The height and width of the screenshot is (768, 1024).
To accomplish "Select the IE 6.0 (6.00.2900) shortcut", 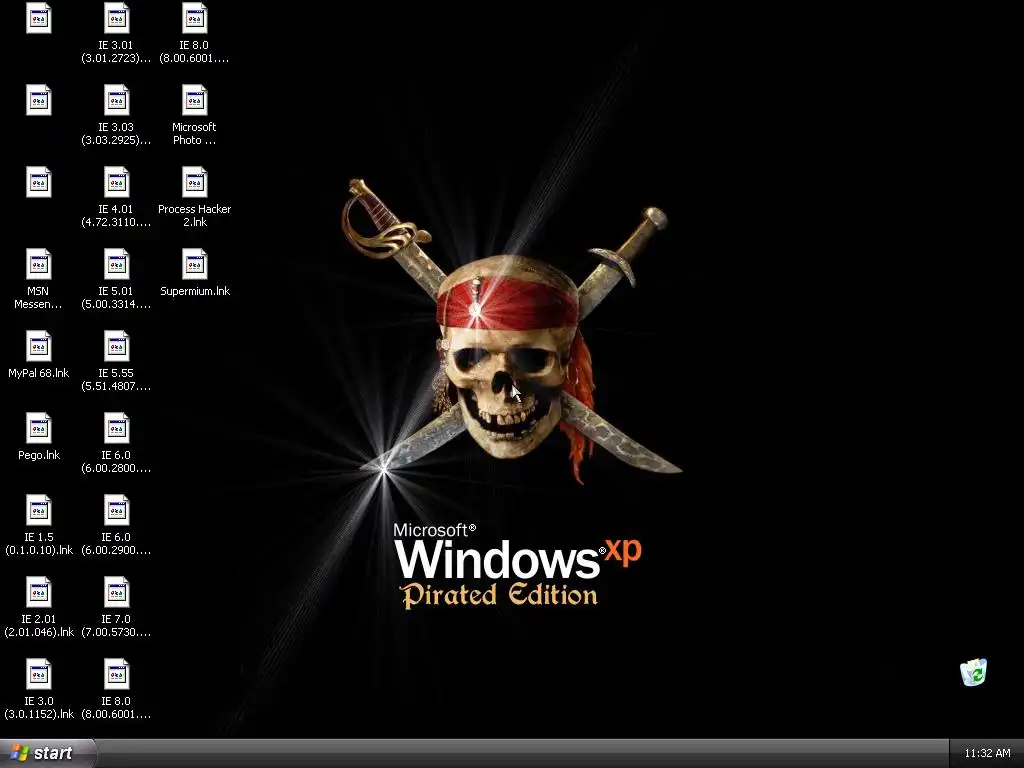I will (x=116, y=511).
